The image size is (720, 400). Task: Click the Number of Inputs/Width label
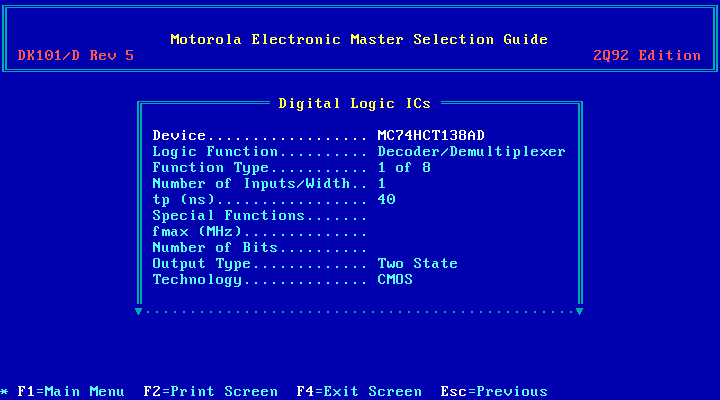pyautogui.click(x=251, y=184)
